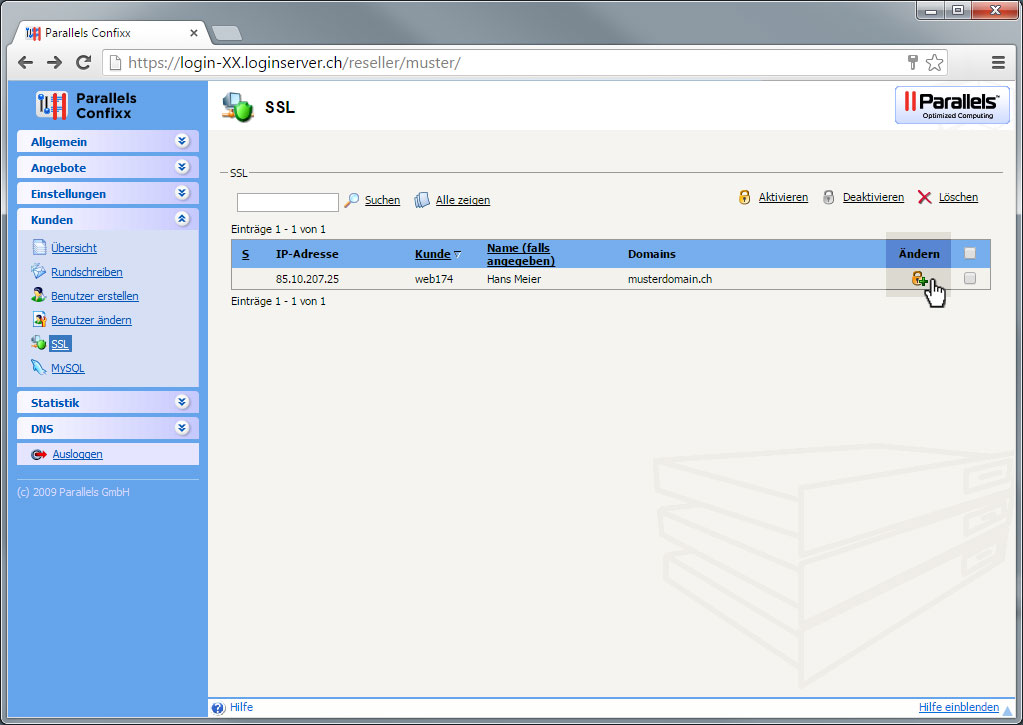
Task: Click the MySQL dolphin icon
Action: click(x=38, y=367)
